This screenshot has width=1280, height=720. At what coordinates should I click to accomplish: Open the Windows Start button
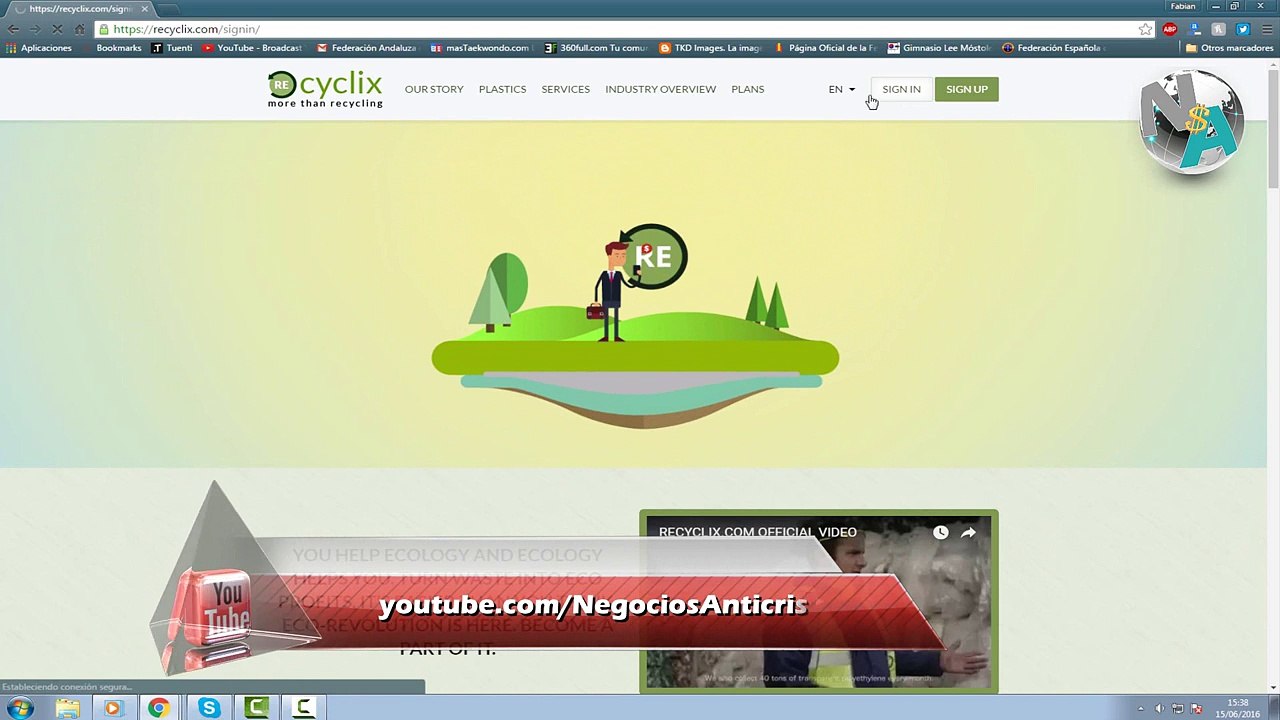pyautogui.click(x=20, y=708)
